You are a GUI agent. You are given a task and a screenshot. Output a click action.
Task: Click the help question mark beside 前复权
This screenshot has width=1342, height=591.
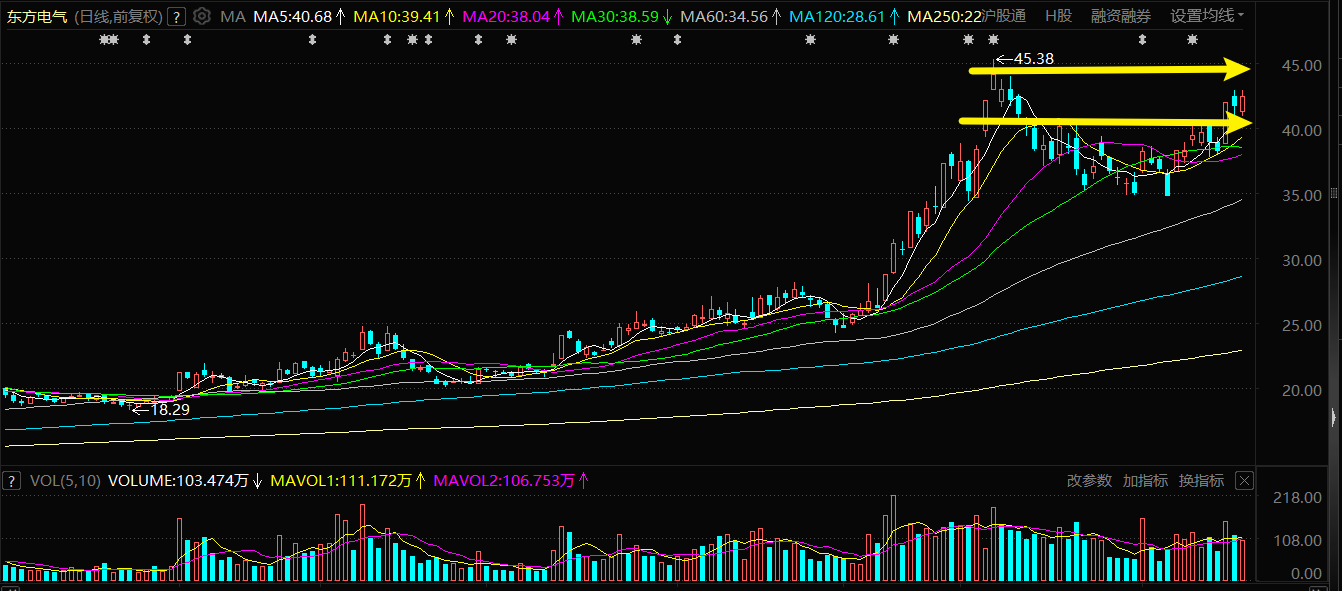pos(176,16)
